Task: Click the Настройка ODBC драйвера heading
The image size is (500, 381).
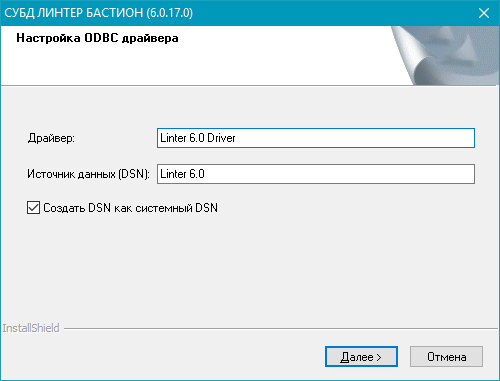Action: coord(97,38)
